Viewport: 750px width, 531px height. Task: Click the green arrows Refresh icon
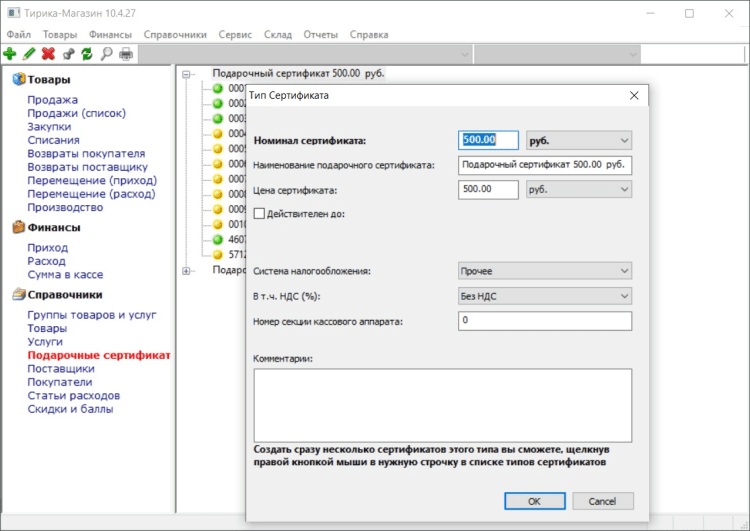pyautogui.click(x=87, y=54)
